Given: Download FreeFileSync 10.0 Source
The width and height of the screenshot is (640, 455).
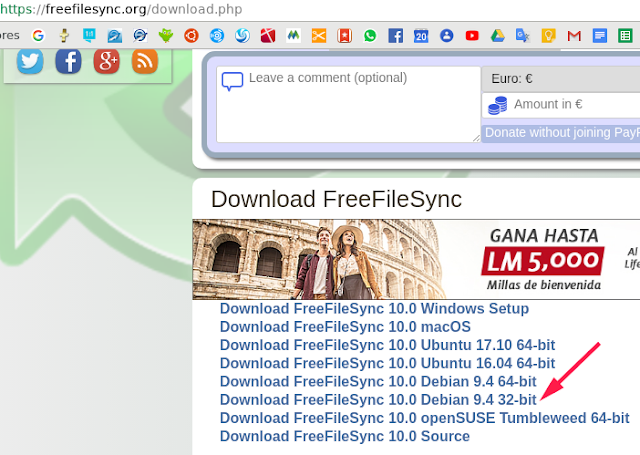Looking at the screenshot, I should click(345, 436).
